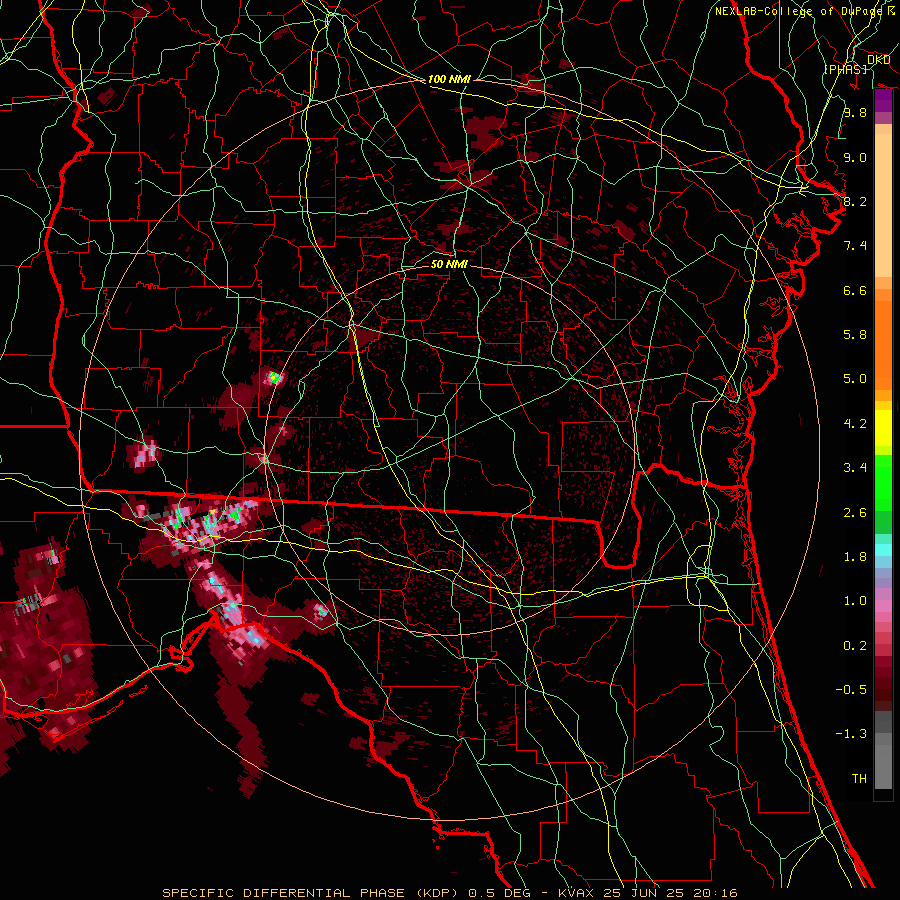This screenshot has height=900, width=900.
Task: Click the 4.2 scale value
Action: point(855,424)
